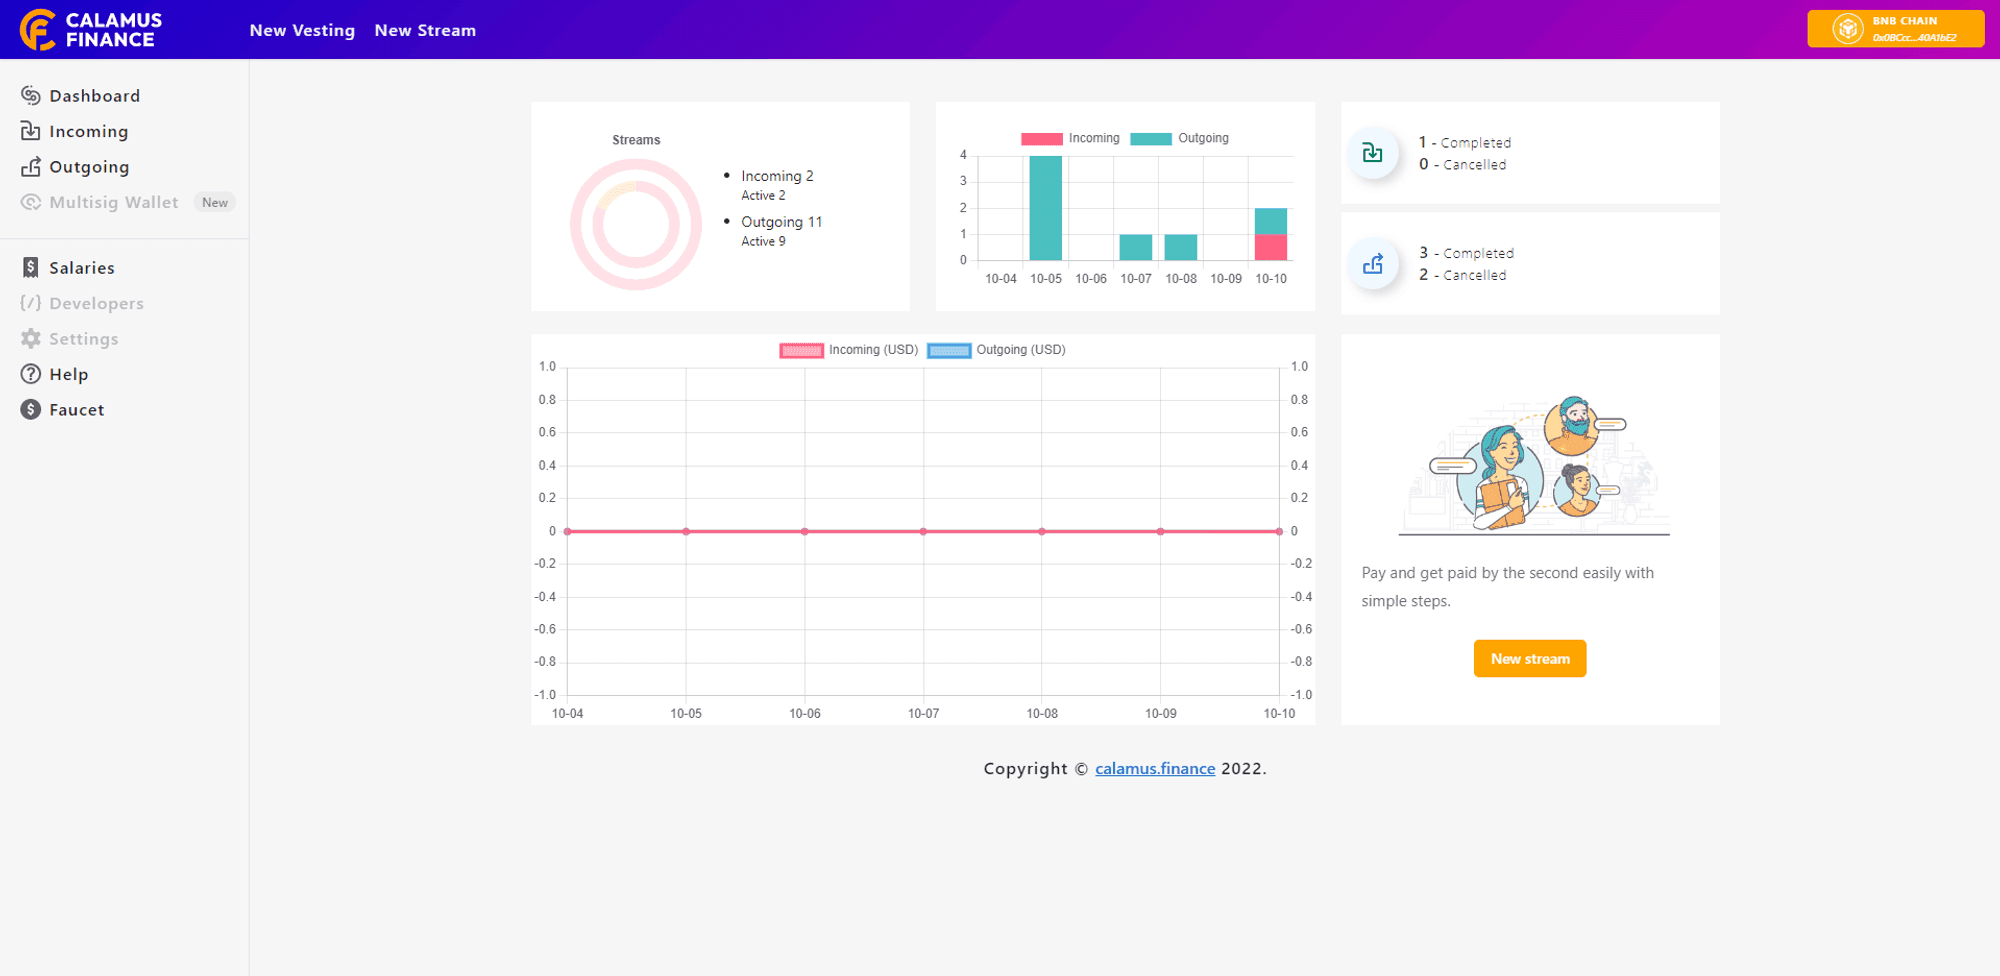The height and width of the screenshot is (976, 2000).
Task: Click the Help question mark icon
Action: pos(31,374)
